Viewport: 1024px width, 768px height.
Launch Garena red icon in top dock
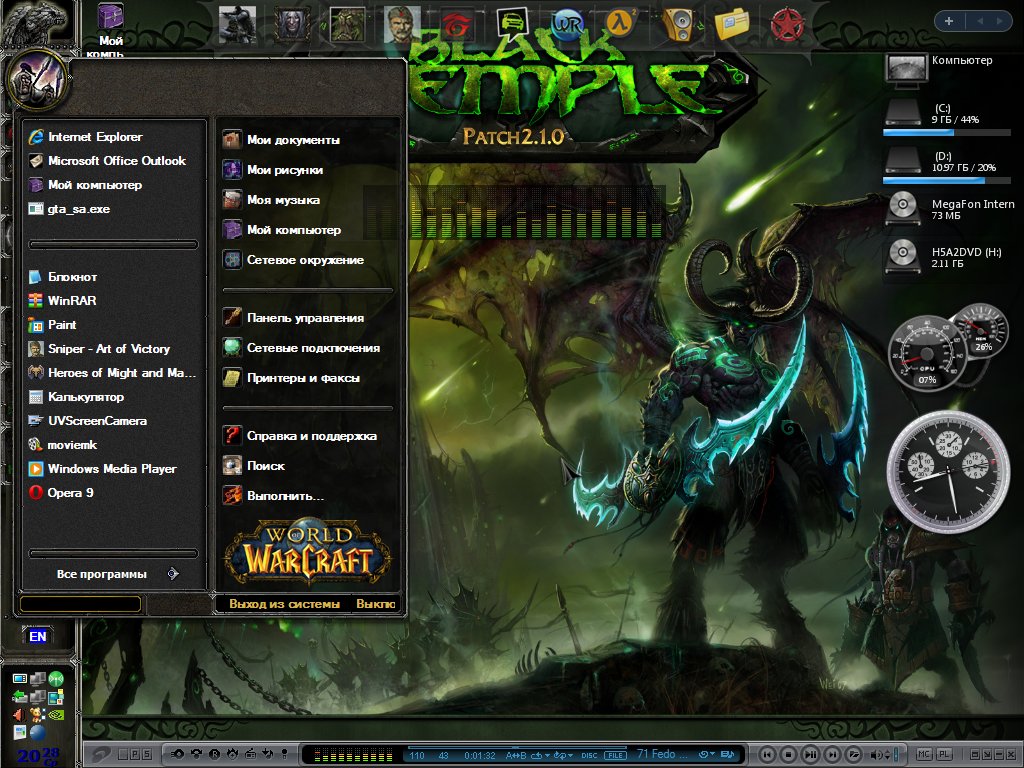[x=457, y=25]
